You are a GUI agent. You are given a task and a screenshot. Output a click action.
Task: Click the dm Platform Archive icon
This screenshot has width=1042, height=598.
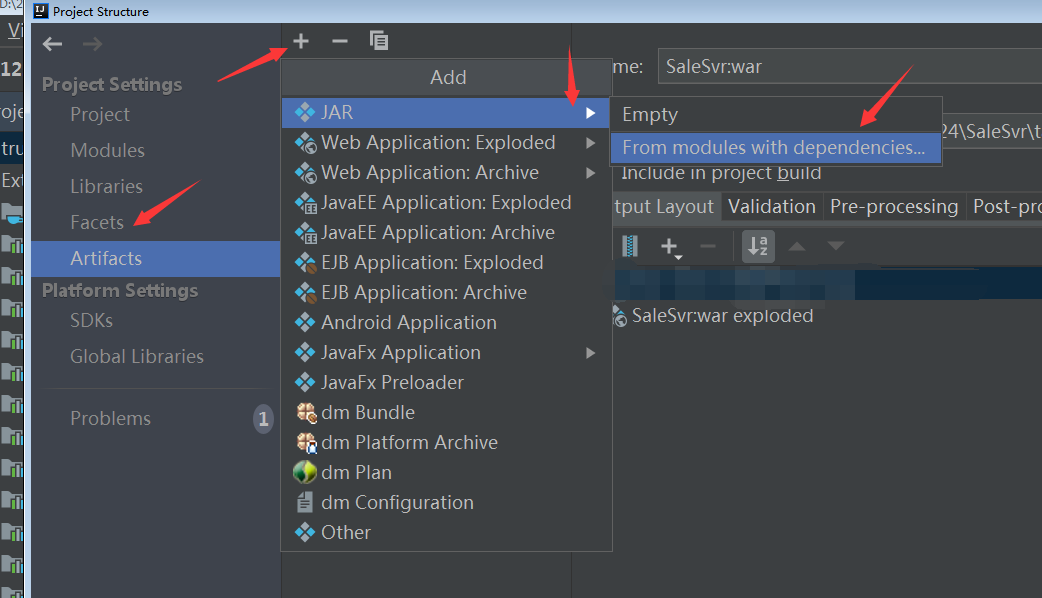[306, 443]
